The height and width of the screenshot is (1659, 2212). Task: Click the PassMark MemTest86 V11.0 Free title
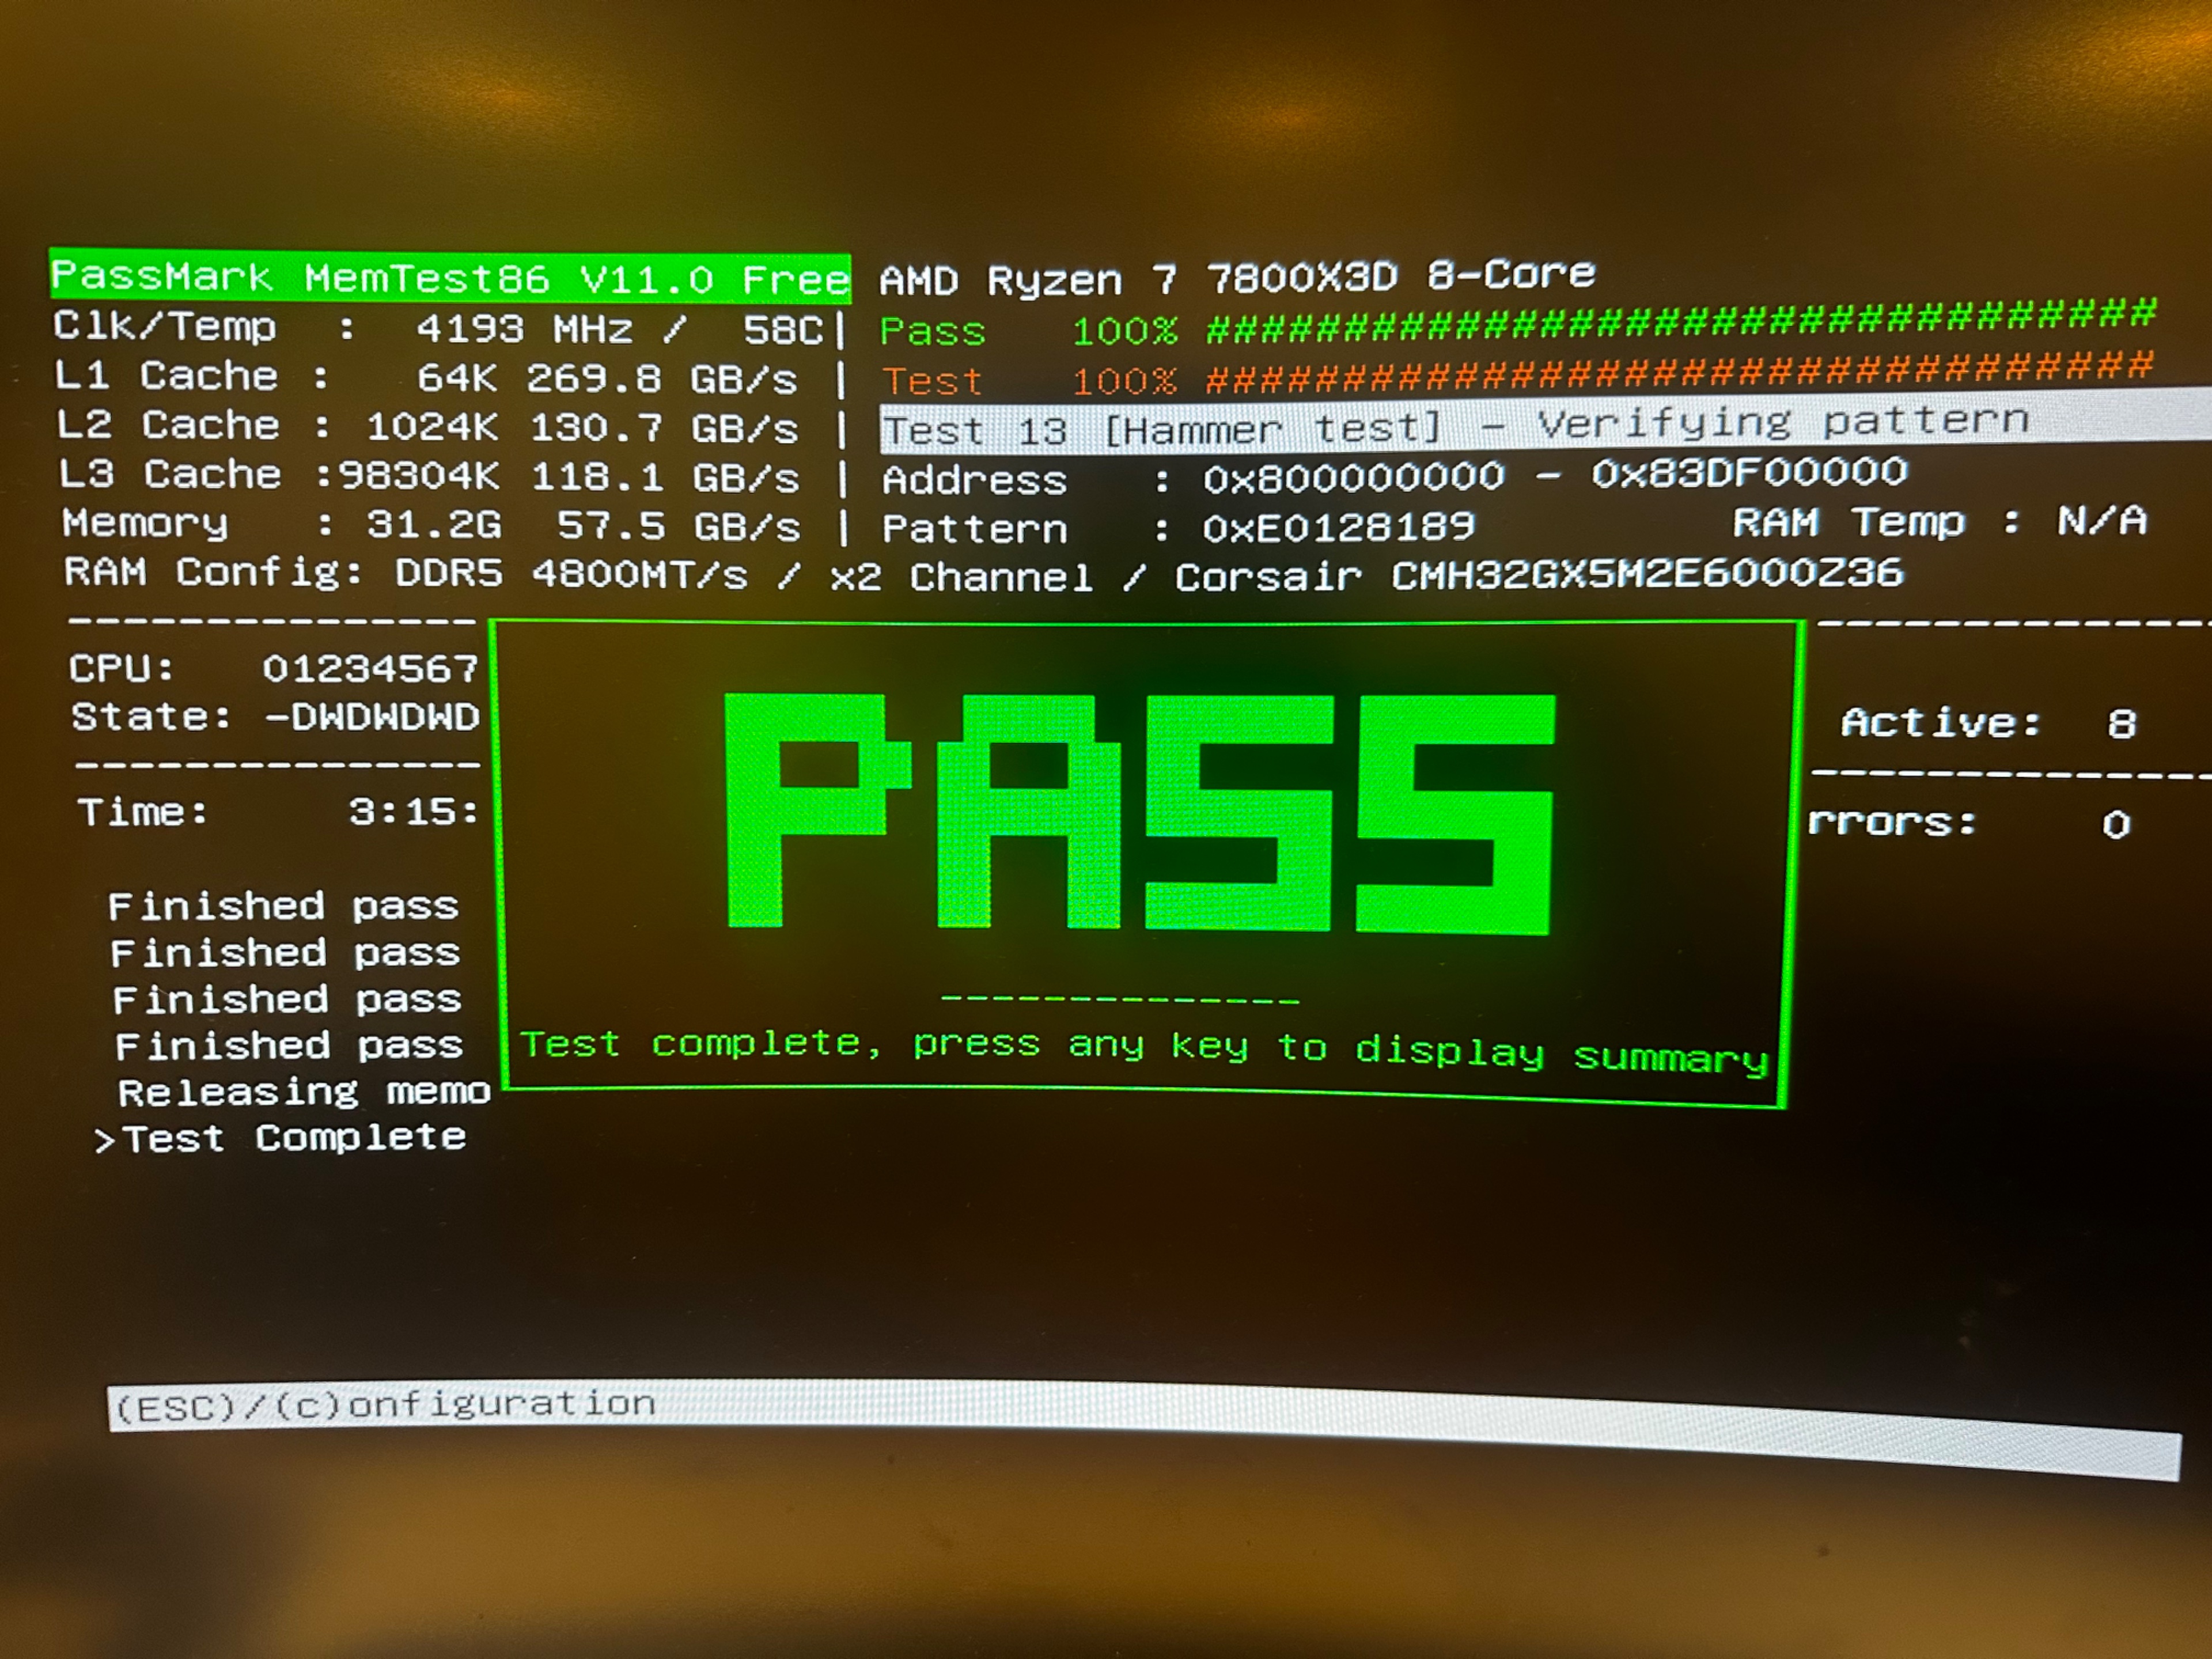450,277
